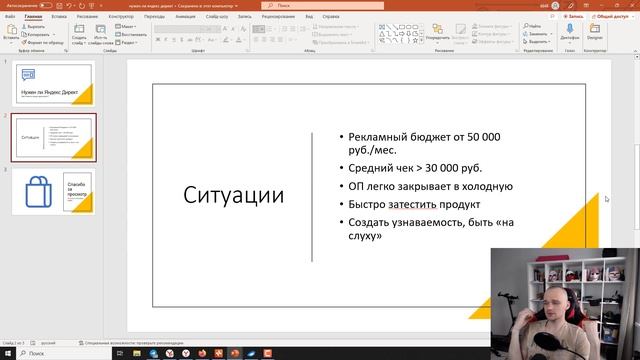Click the Underline formatting icon

[x=174, y=40]
